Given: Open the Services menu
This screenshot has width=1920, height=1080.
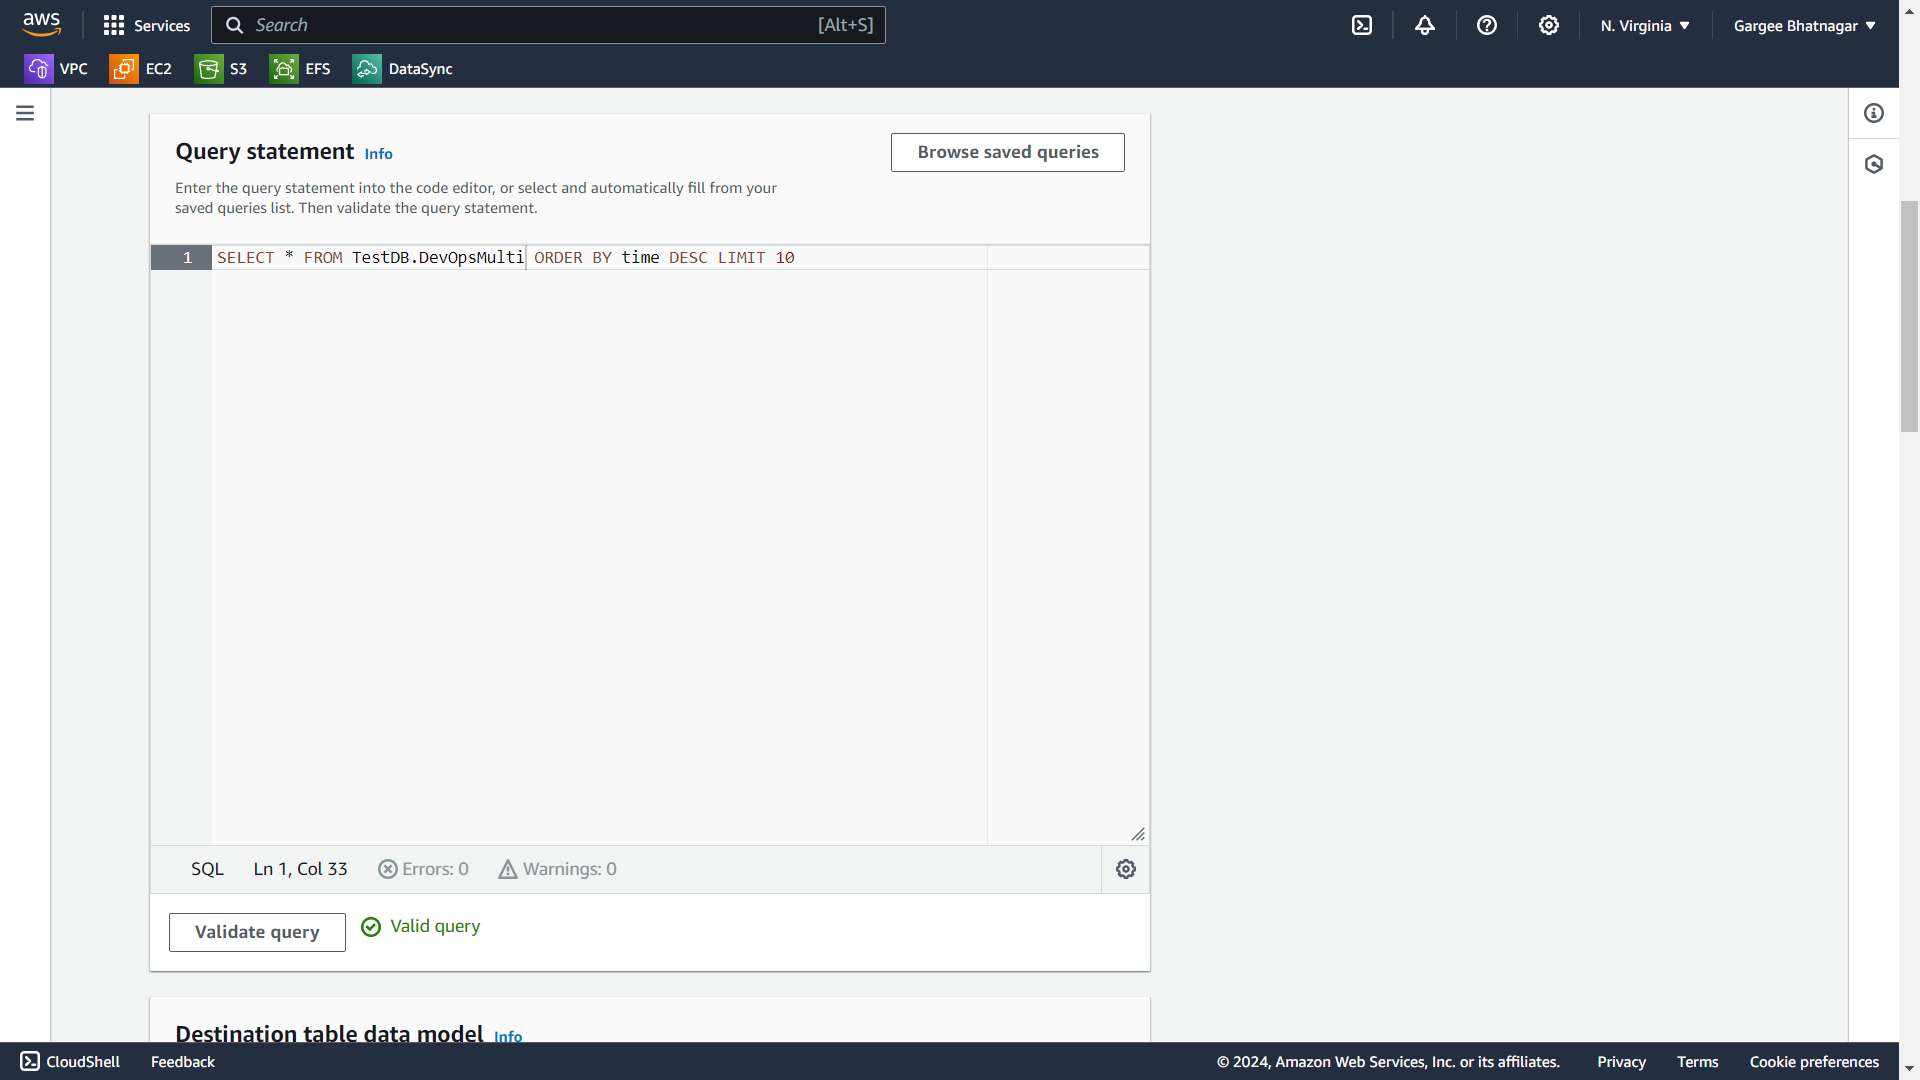Looking at the screenshot, I should tap(147, 25).
